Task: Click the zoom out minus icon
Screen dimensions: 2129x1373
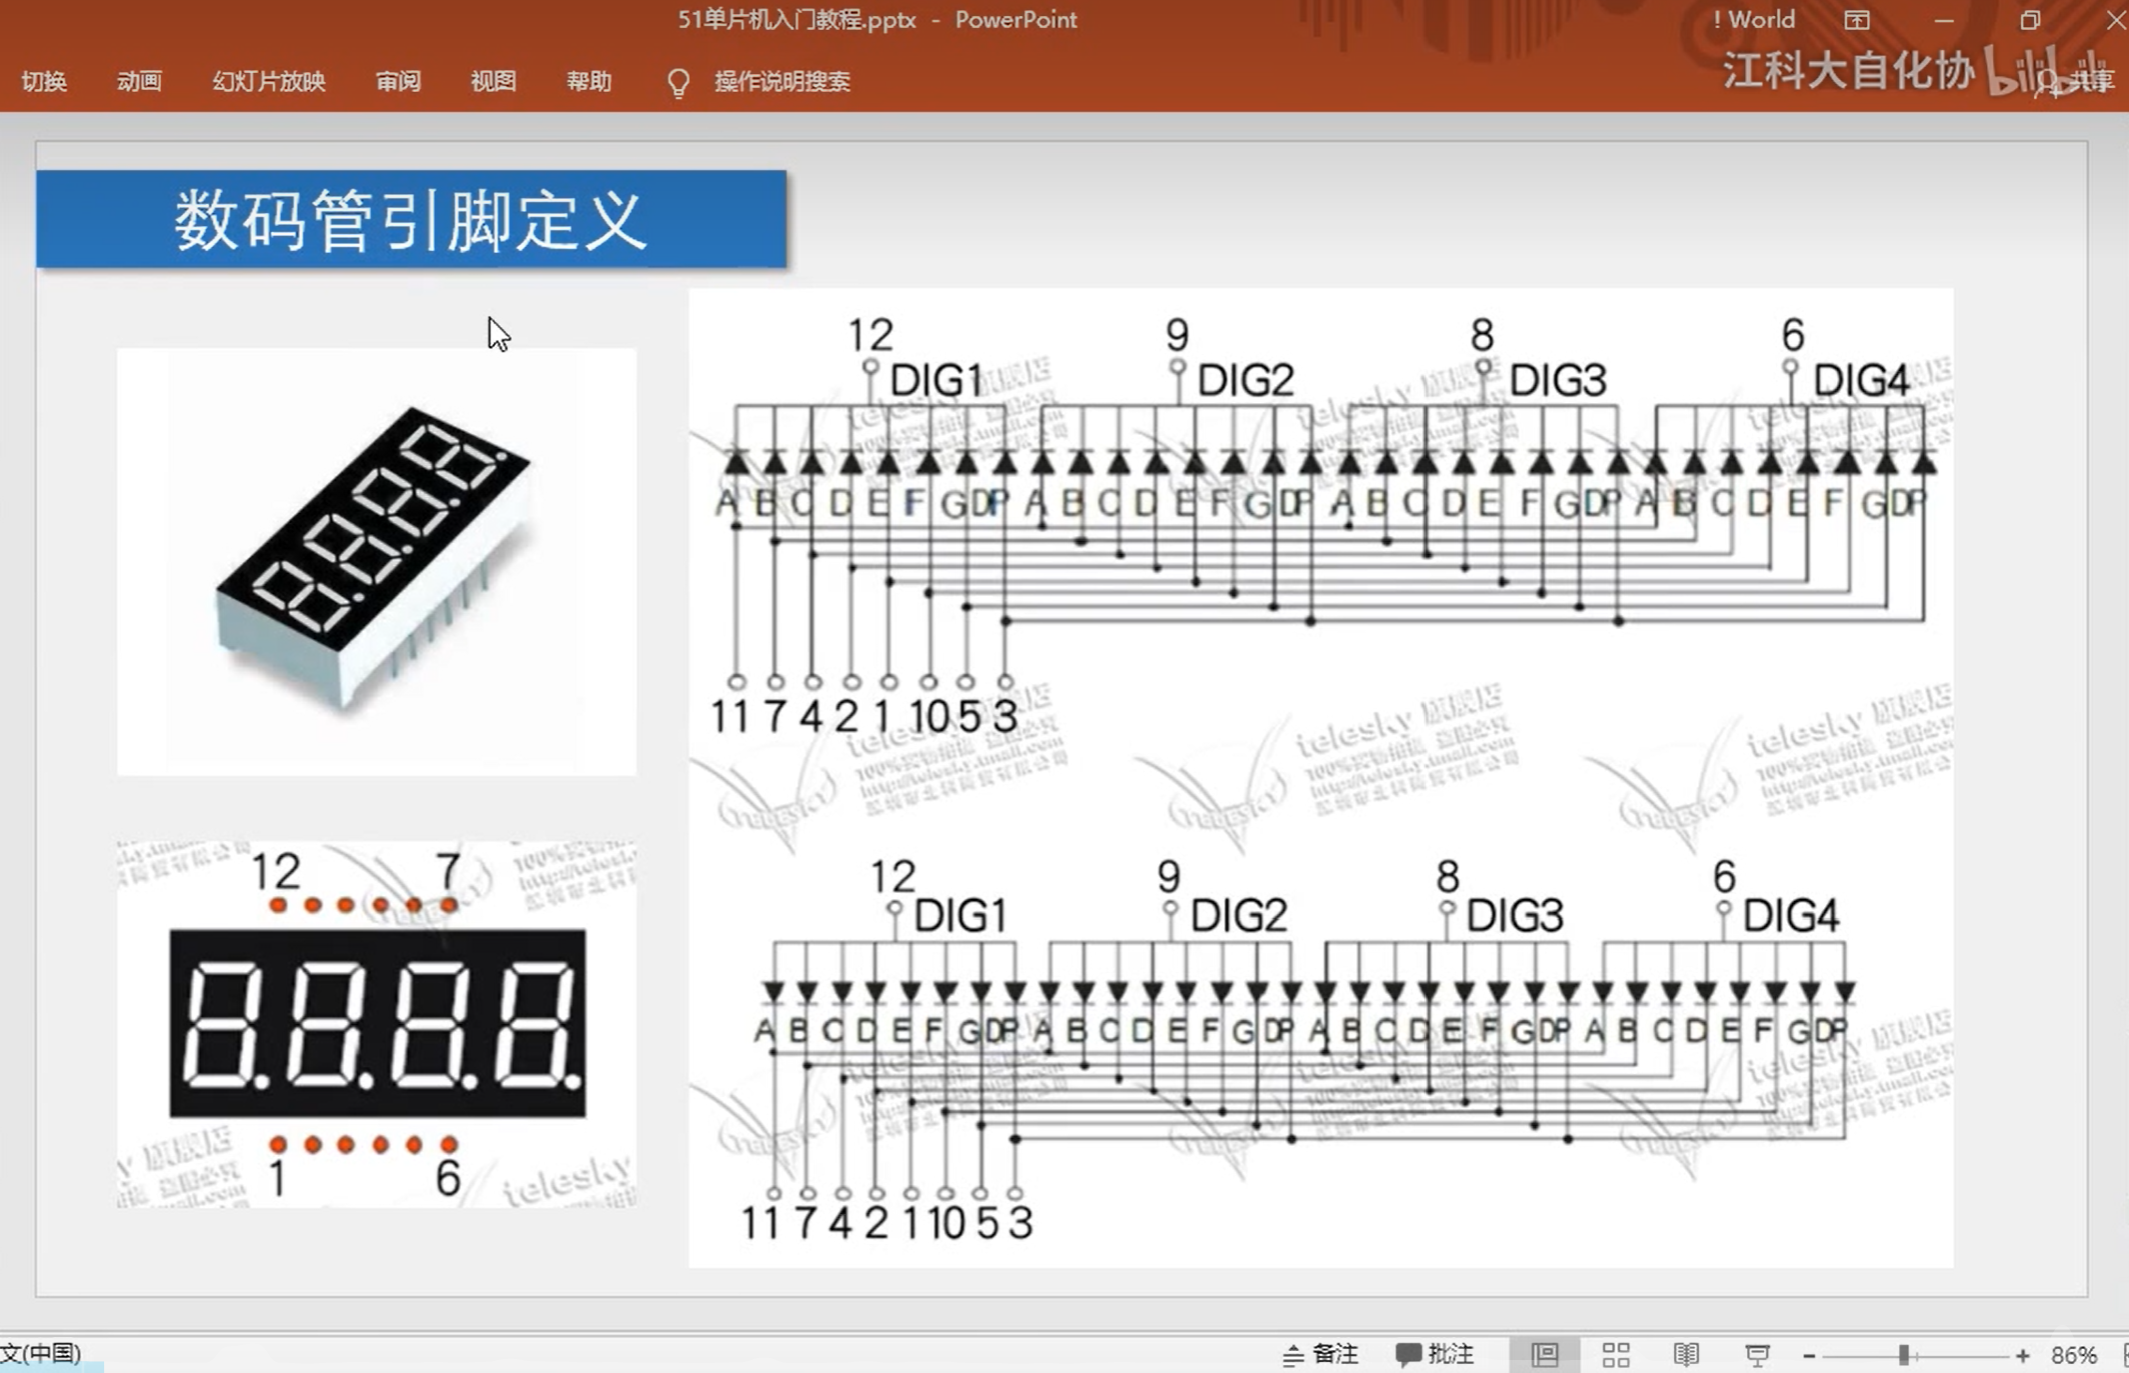Action: pyautogui.click(x=1808, y=1355)
